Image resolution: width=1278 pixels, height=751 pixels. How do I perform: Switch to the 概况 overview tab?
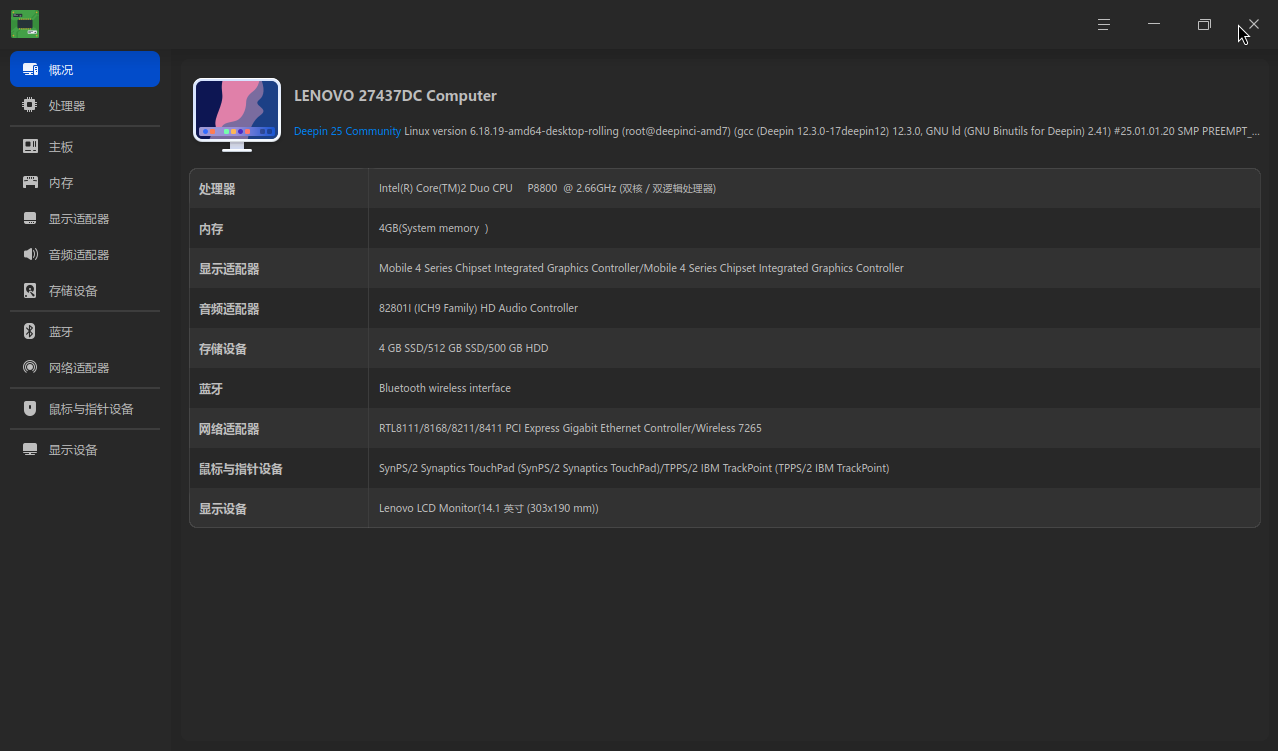(85, 70)
